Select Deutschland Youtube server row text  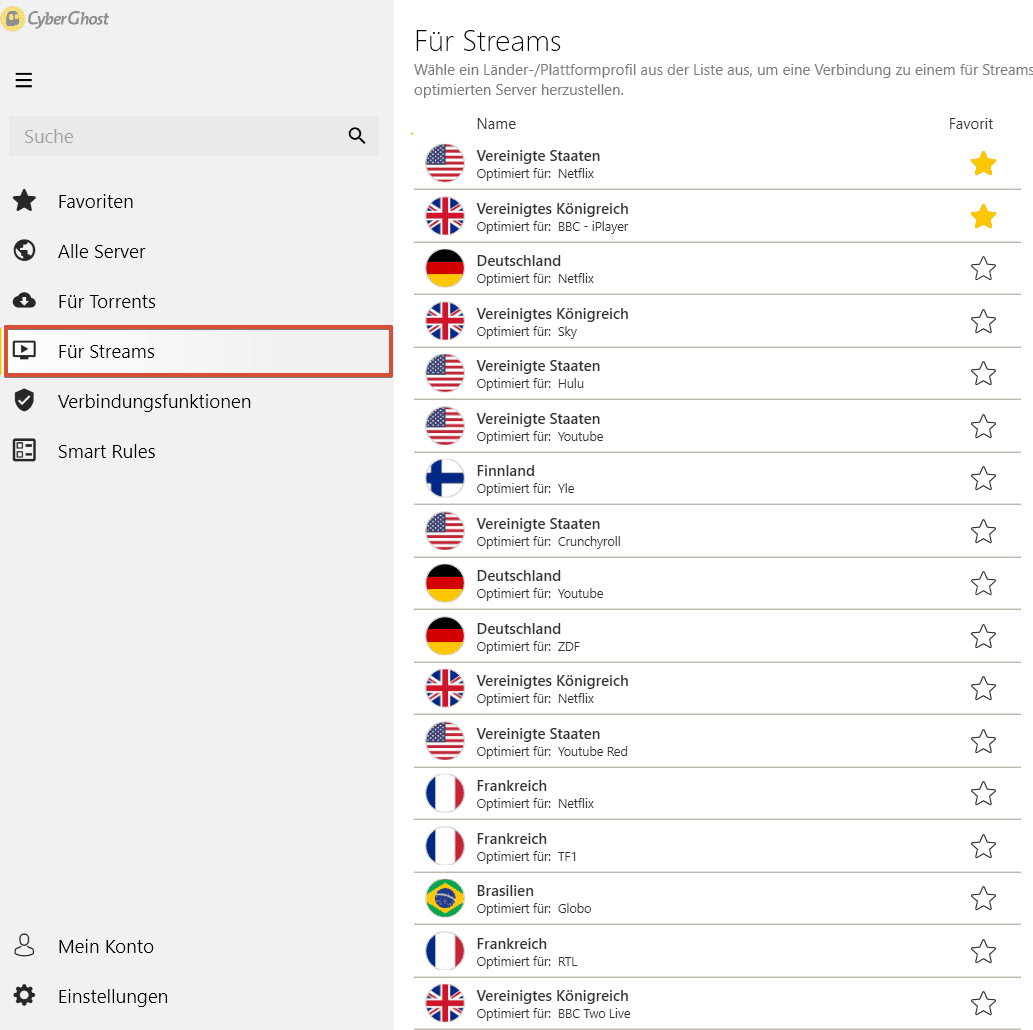pyautogui.click(x=540, y=584)
